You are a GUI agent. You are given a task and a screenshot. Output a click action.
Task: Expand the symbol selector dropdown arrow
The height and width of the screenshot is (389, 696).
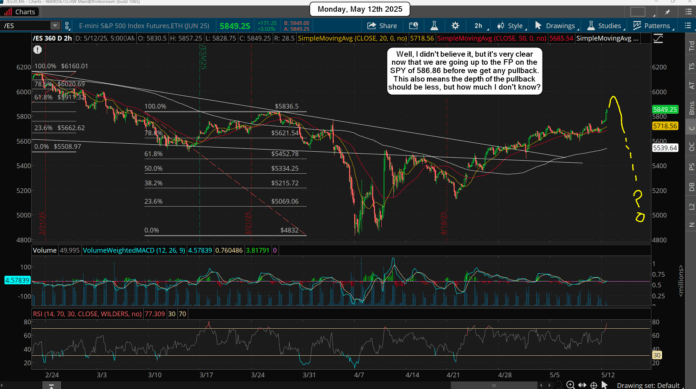click(x=55, y=26)
